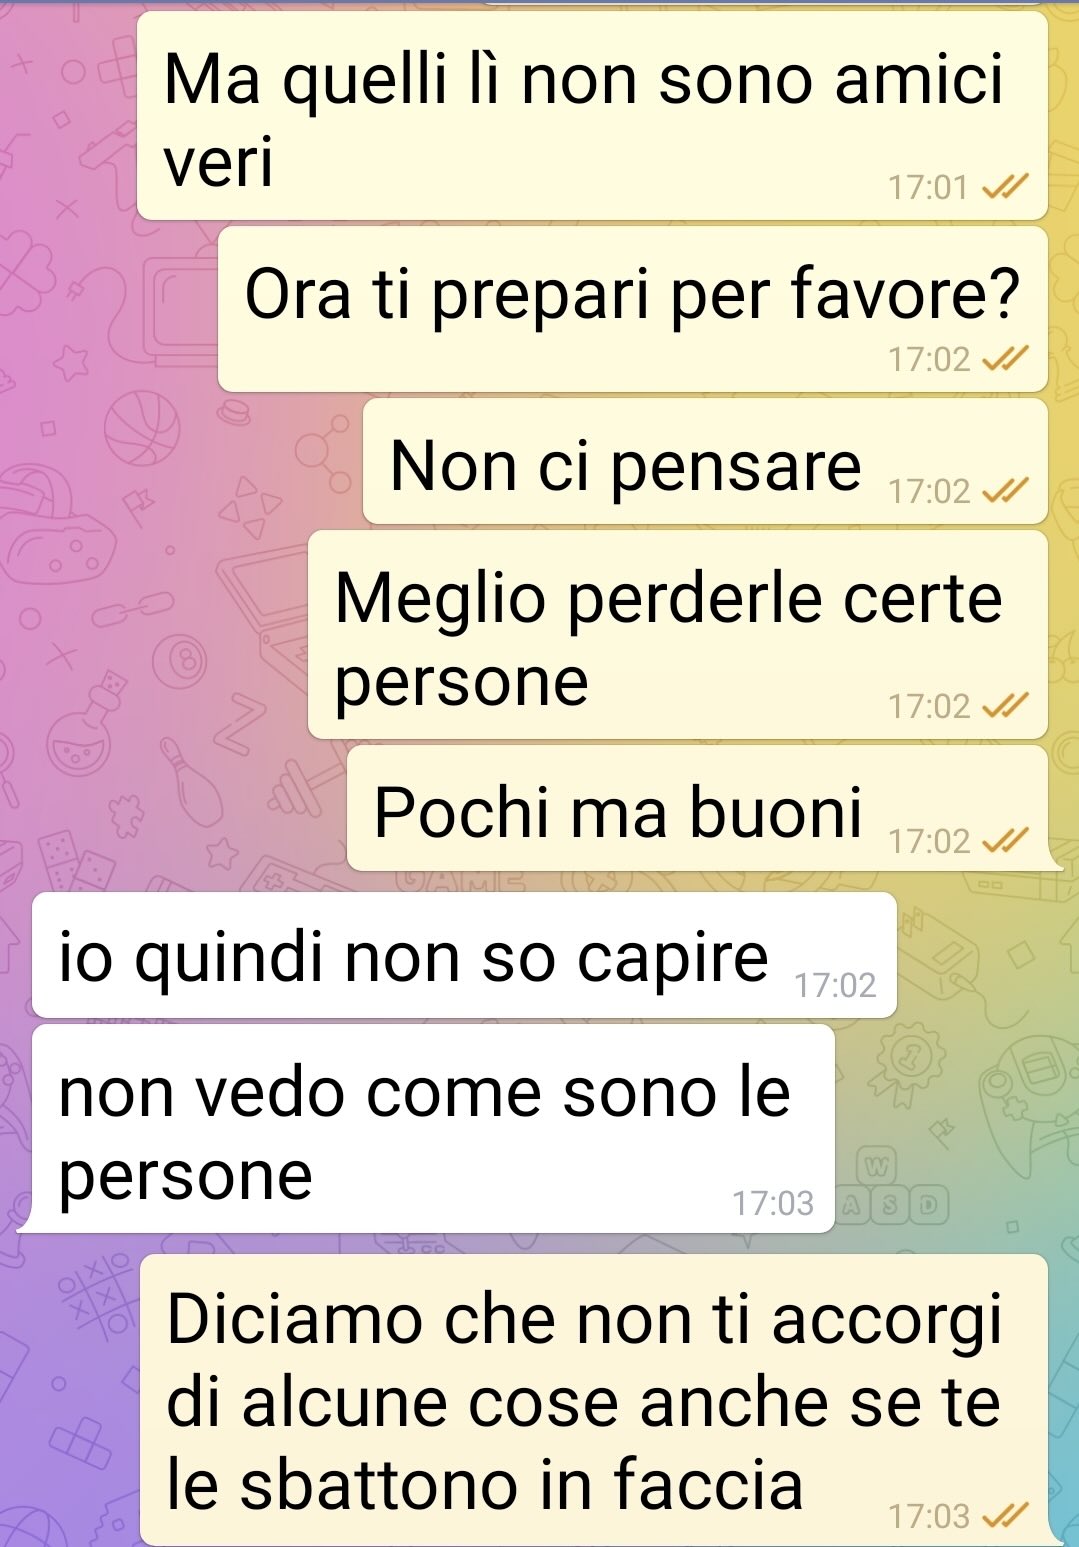The image size is (1079, 1547).
Task: Click the read ticks beside 'Pochi ma buoni'
Action: click(x=1005, y=841)
